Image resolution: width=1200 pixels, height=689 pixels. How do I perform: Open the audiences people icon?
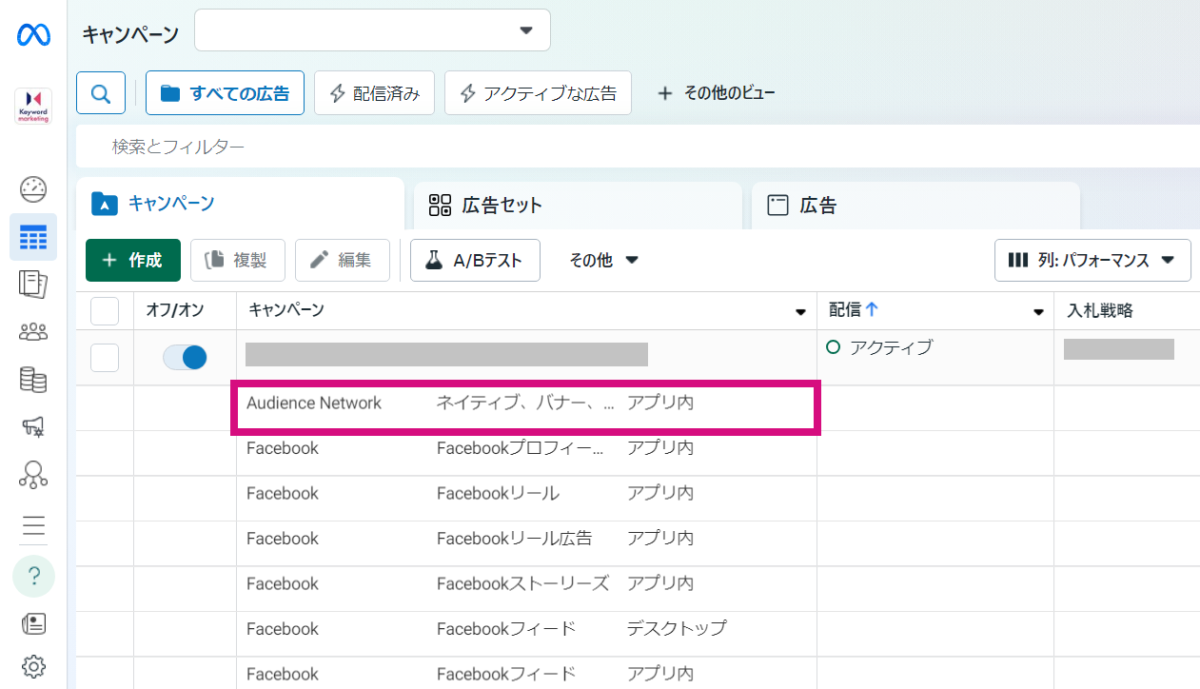tap(33, 332)
